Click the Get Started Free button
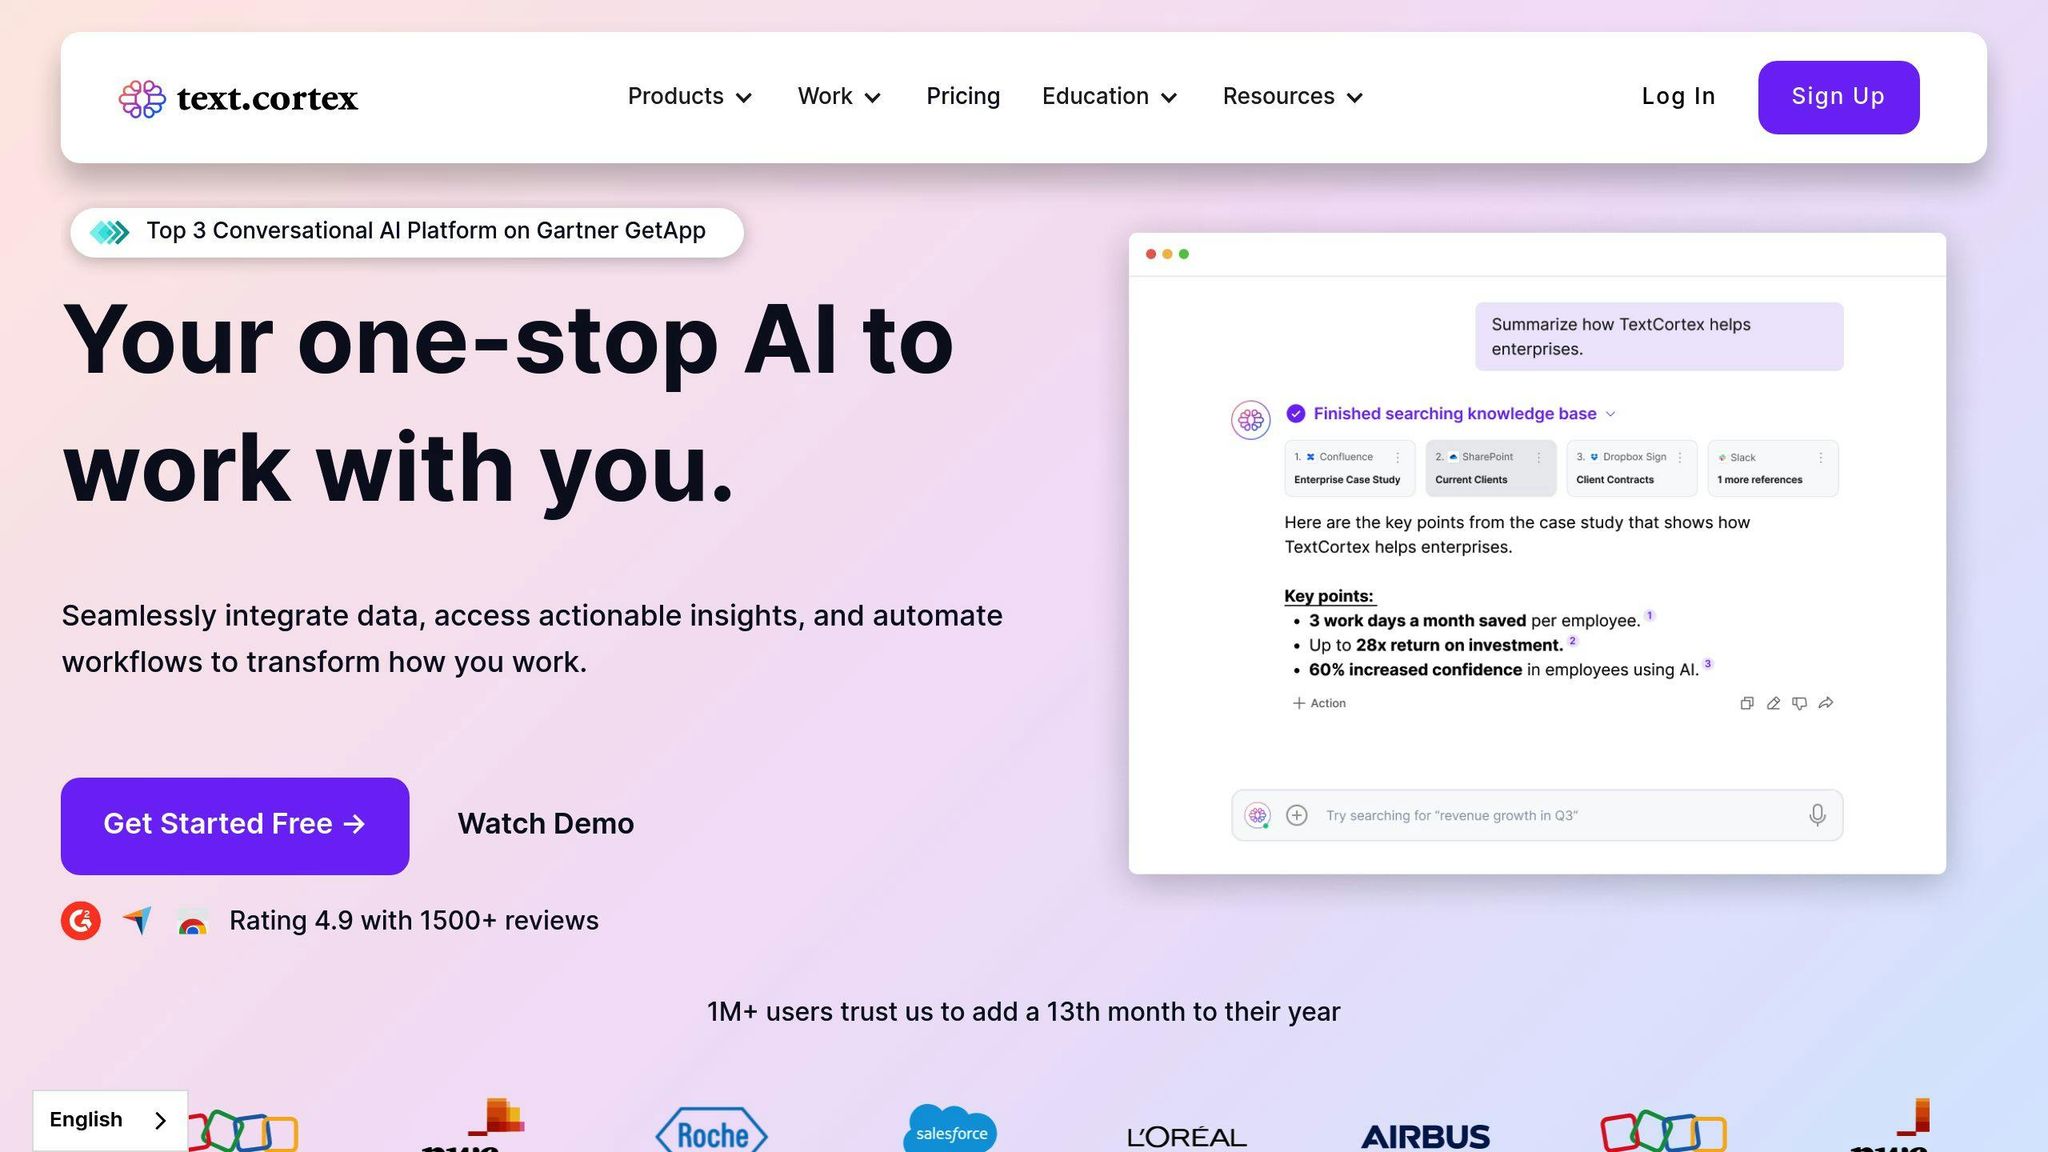 point(235,826)
